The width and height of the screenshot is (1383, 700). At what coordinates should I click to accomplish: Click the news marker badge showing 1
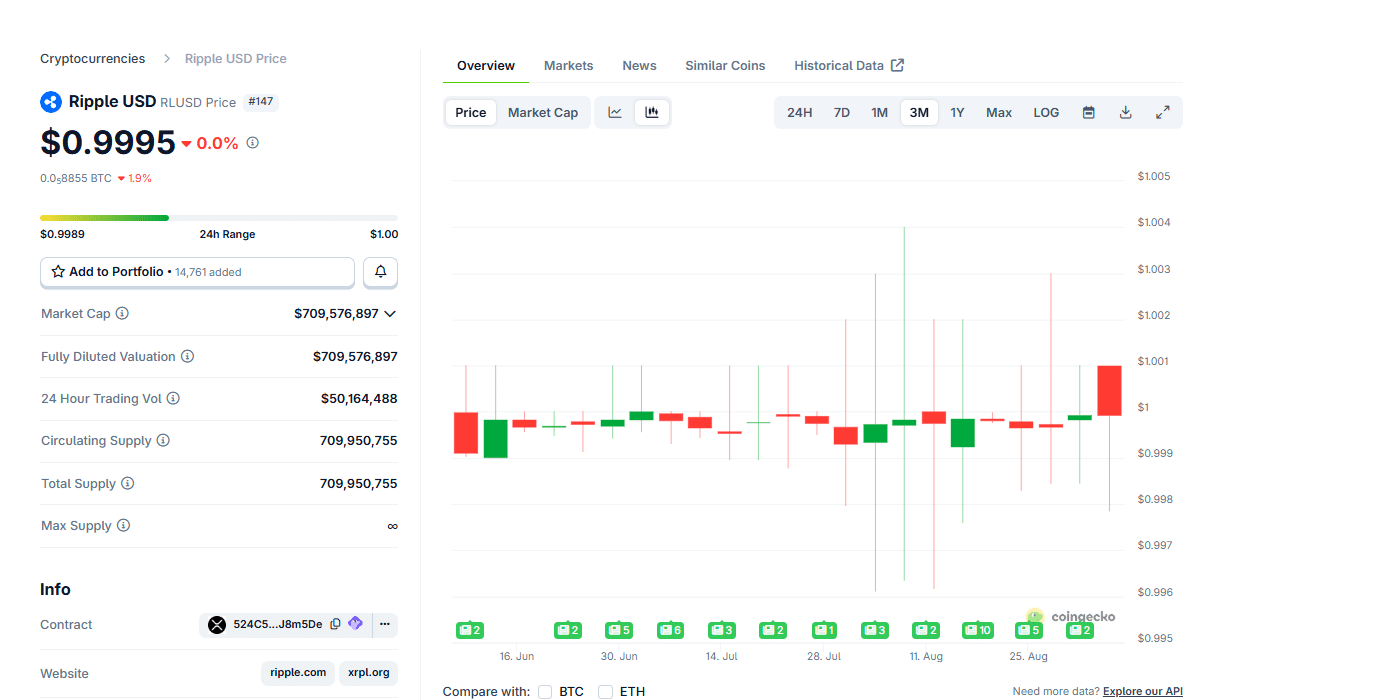[824, 630]
